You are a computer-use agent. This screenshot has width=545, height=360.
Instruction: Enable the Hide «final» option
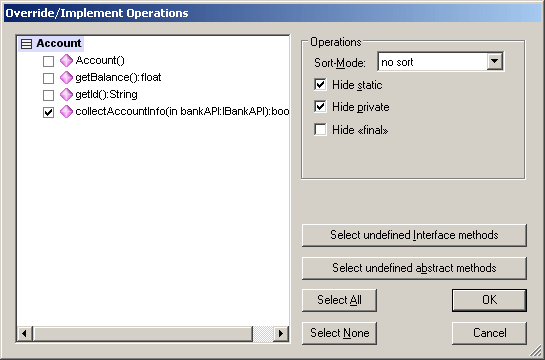point(320,129)
